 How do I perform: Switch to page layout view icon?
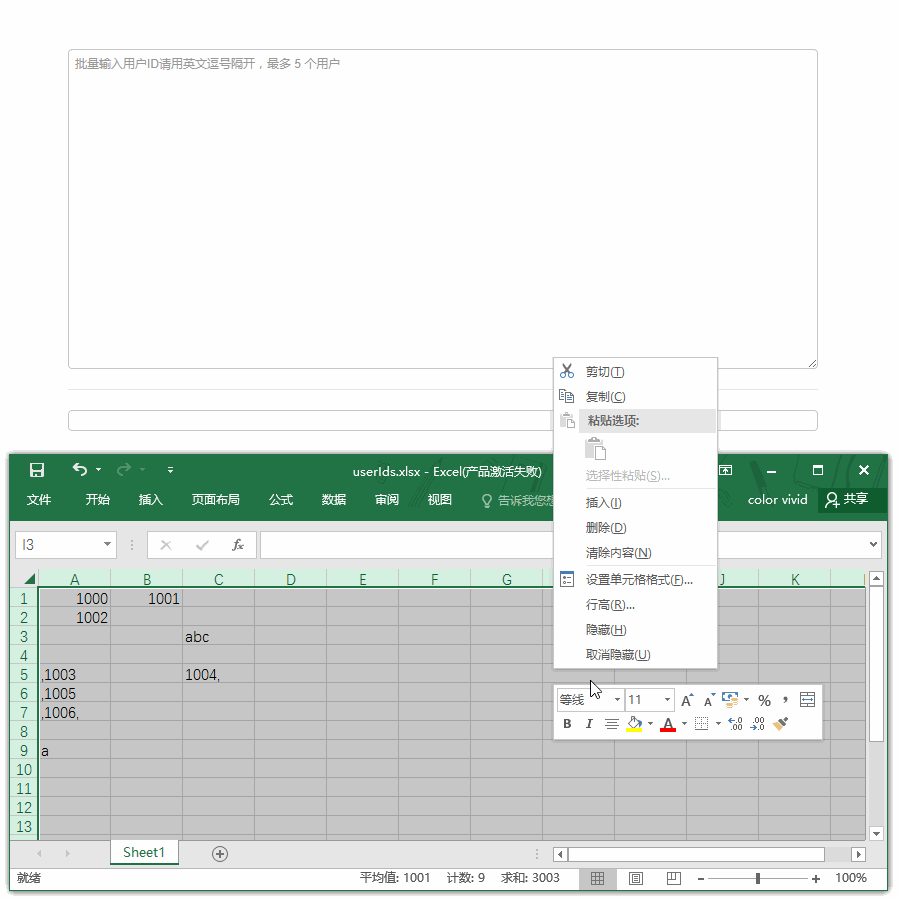pos(636,878)
